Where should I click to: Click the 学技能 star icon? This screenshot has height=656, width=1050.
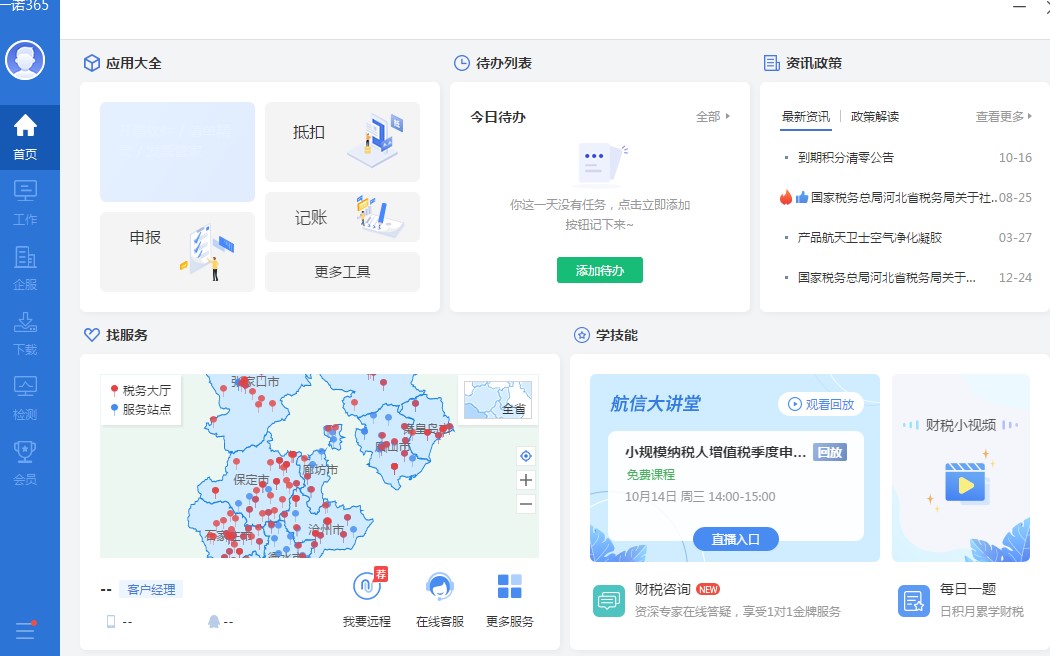[582, 335]
